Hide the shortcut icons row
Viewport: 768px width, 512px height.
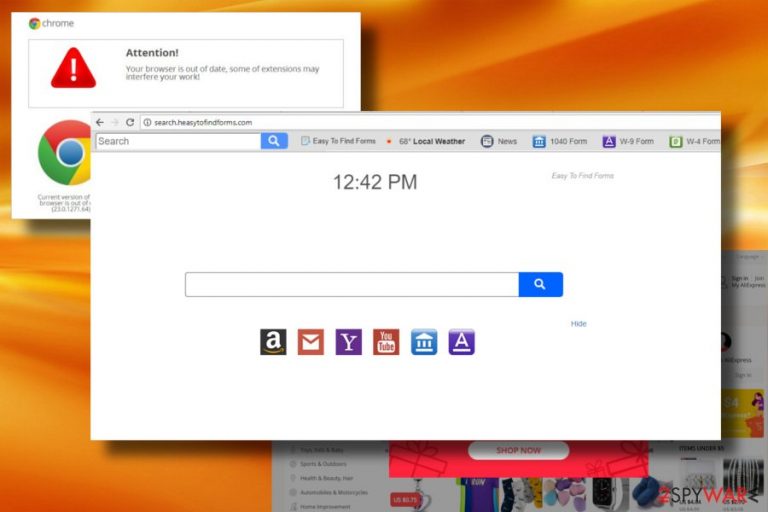(x=578, y=323)
